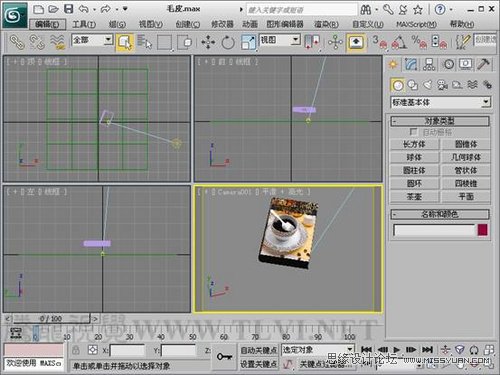Collapse the 名称和颜色 rollout
Viewport: 500px width, 375px height.
[440, 214]
